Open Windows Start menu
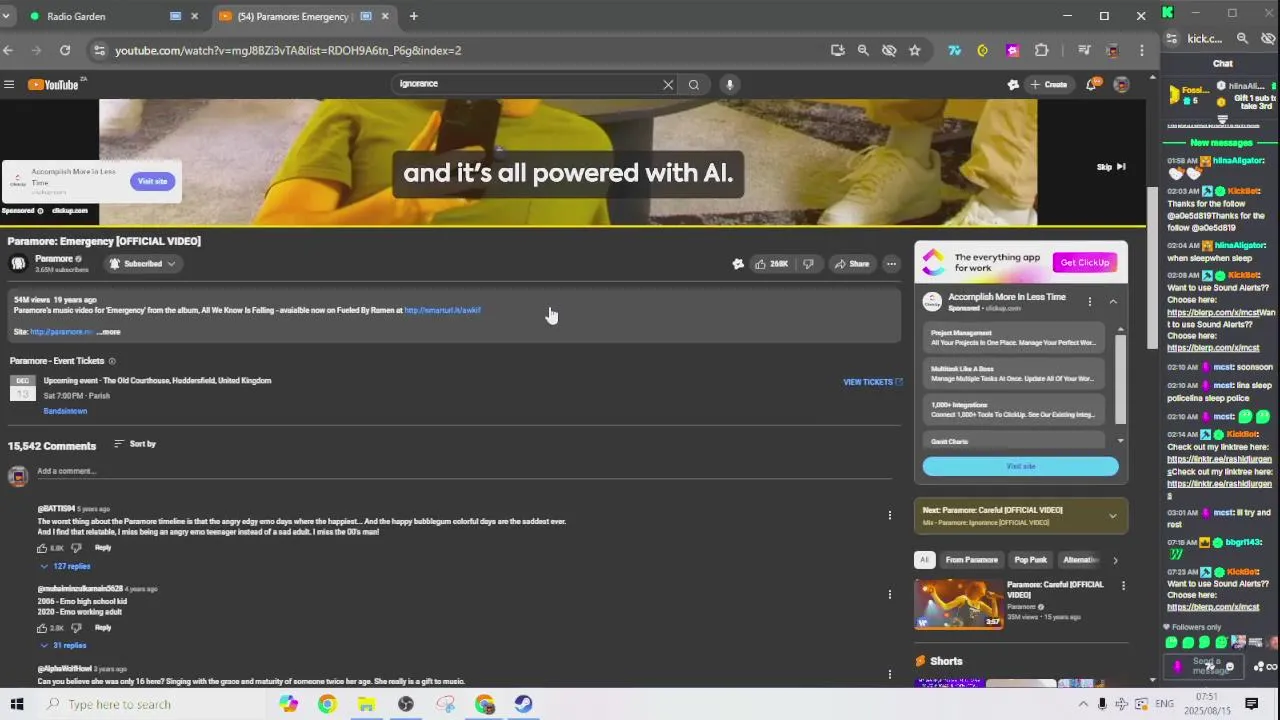Image resolution: width=1280 pixels, height=720 pixels. (x=16, y=704)
